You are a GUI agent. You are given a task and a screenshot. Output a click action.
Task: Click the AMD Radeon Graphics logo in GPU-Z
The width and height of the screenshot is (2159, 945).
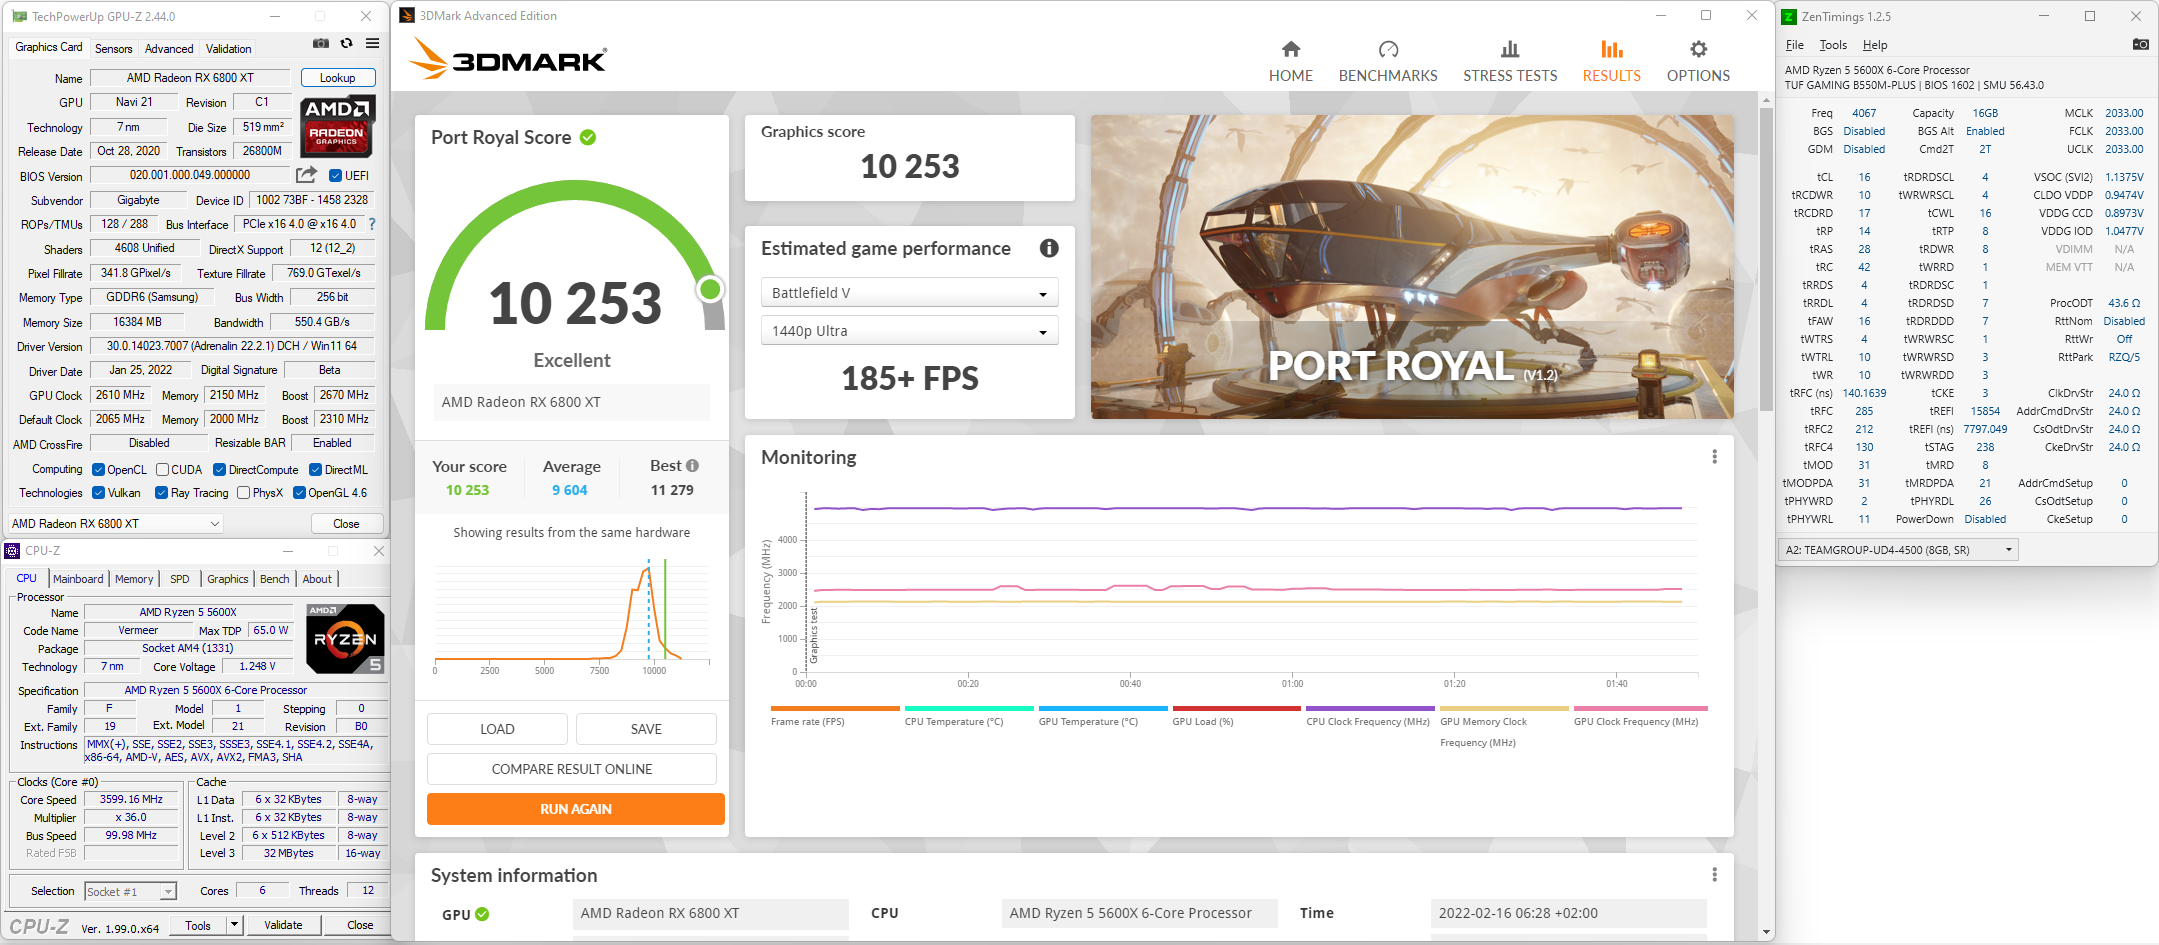click(x=338, y=126)
